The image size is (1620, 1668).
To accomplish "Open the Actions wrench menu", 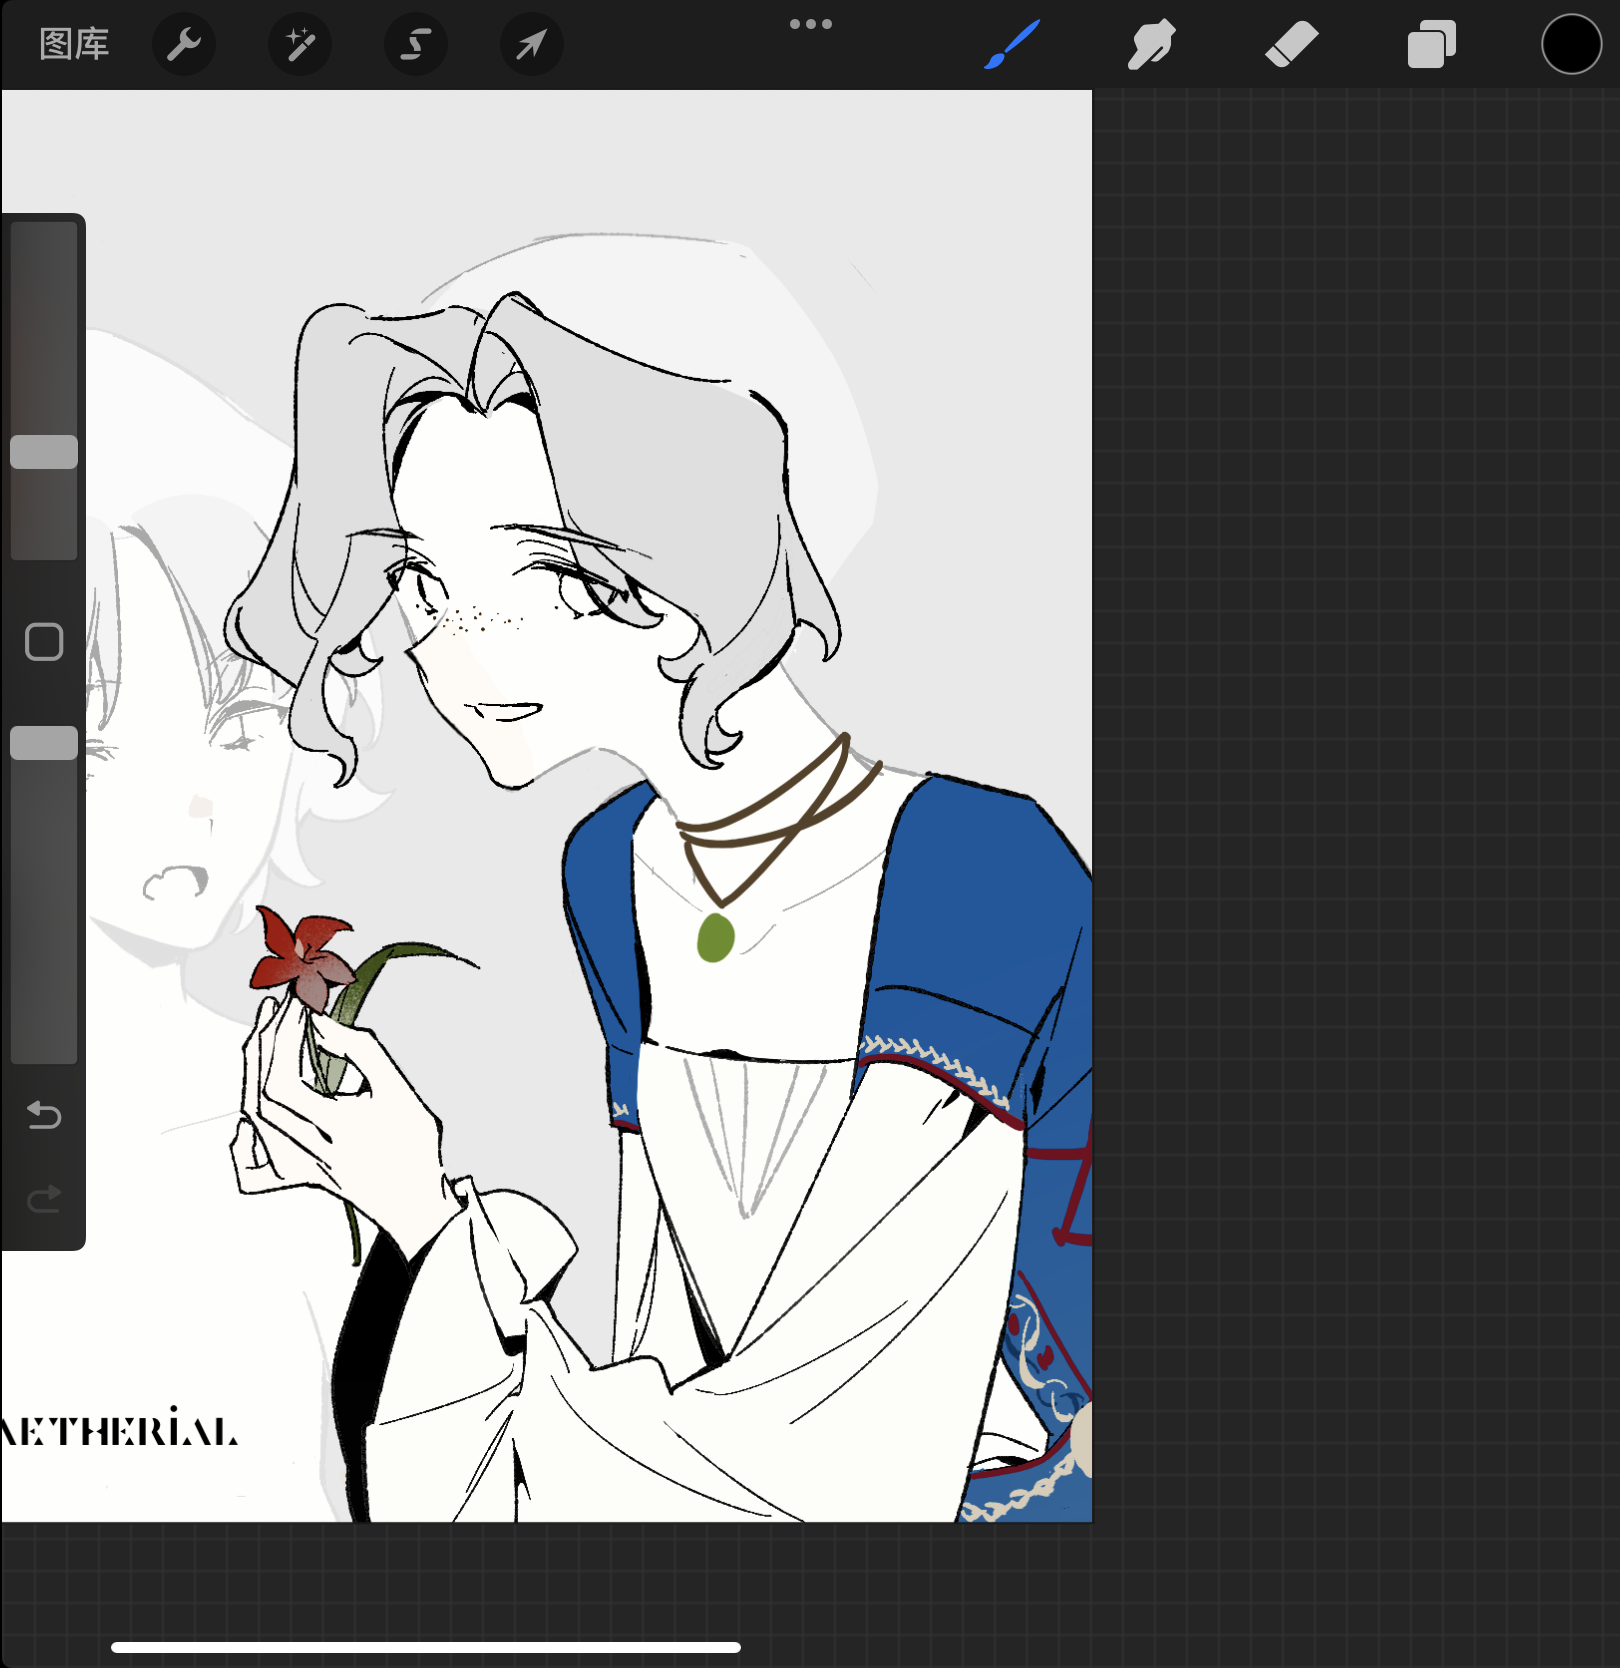I will (x=184, y=44).
